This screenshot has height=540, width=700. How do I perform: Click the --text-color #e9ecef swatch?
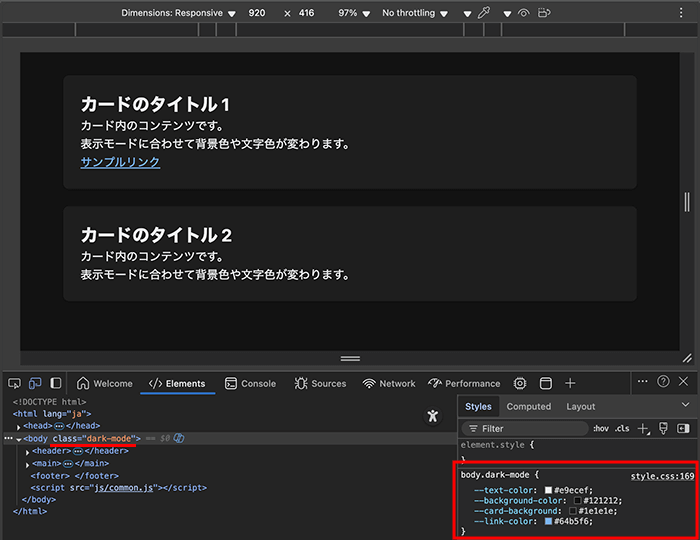coord(548,490)
